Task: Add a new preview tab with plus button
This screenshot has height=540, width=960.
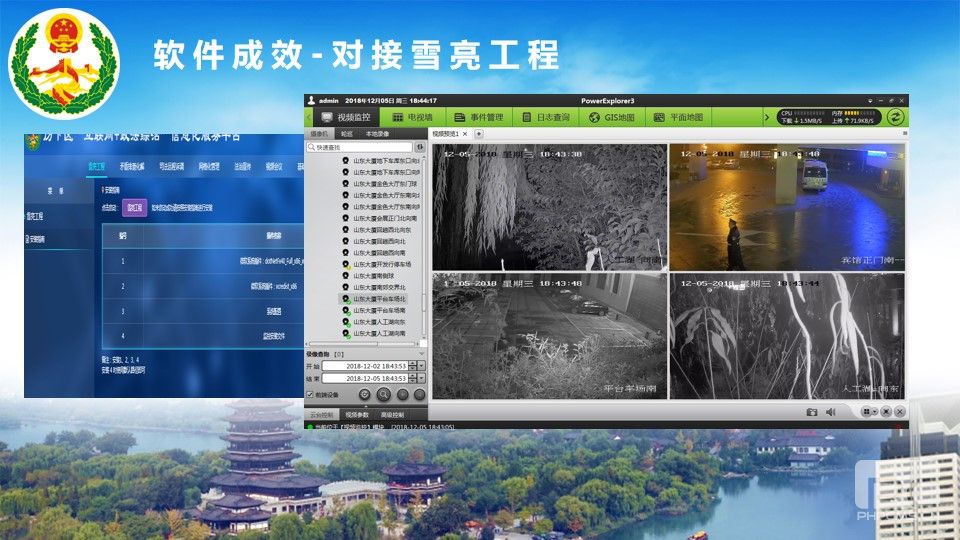Action: [479, 133]
